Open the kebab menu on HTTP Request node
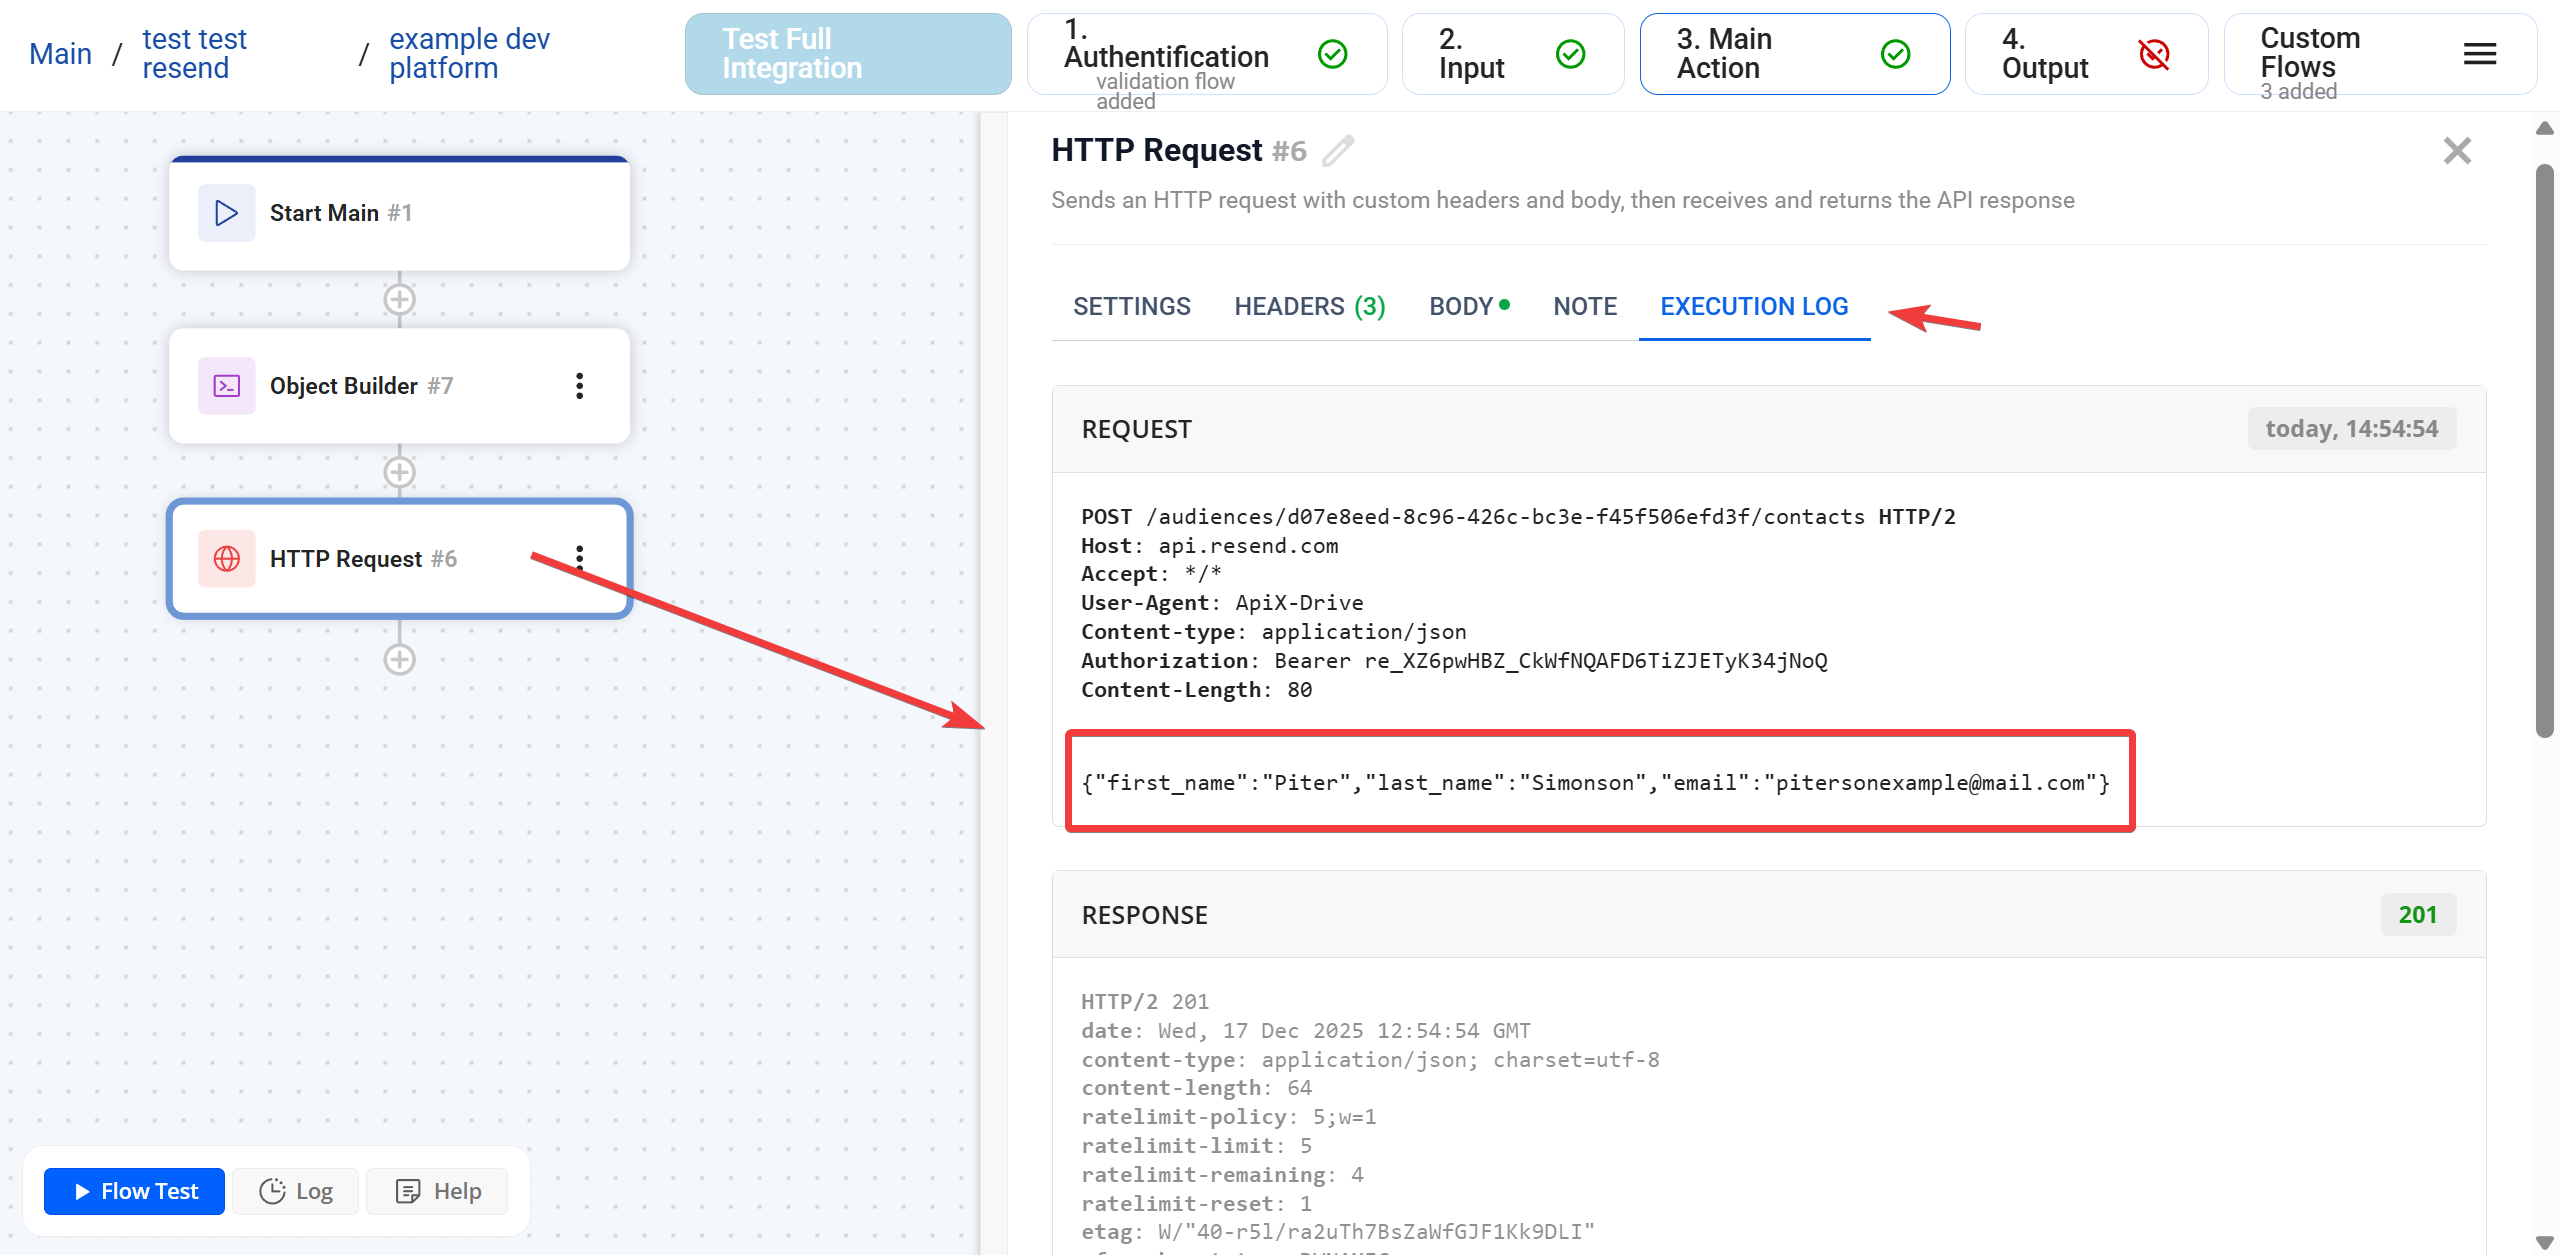 click(579, 559)
